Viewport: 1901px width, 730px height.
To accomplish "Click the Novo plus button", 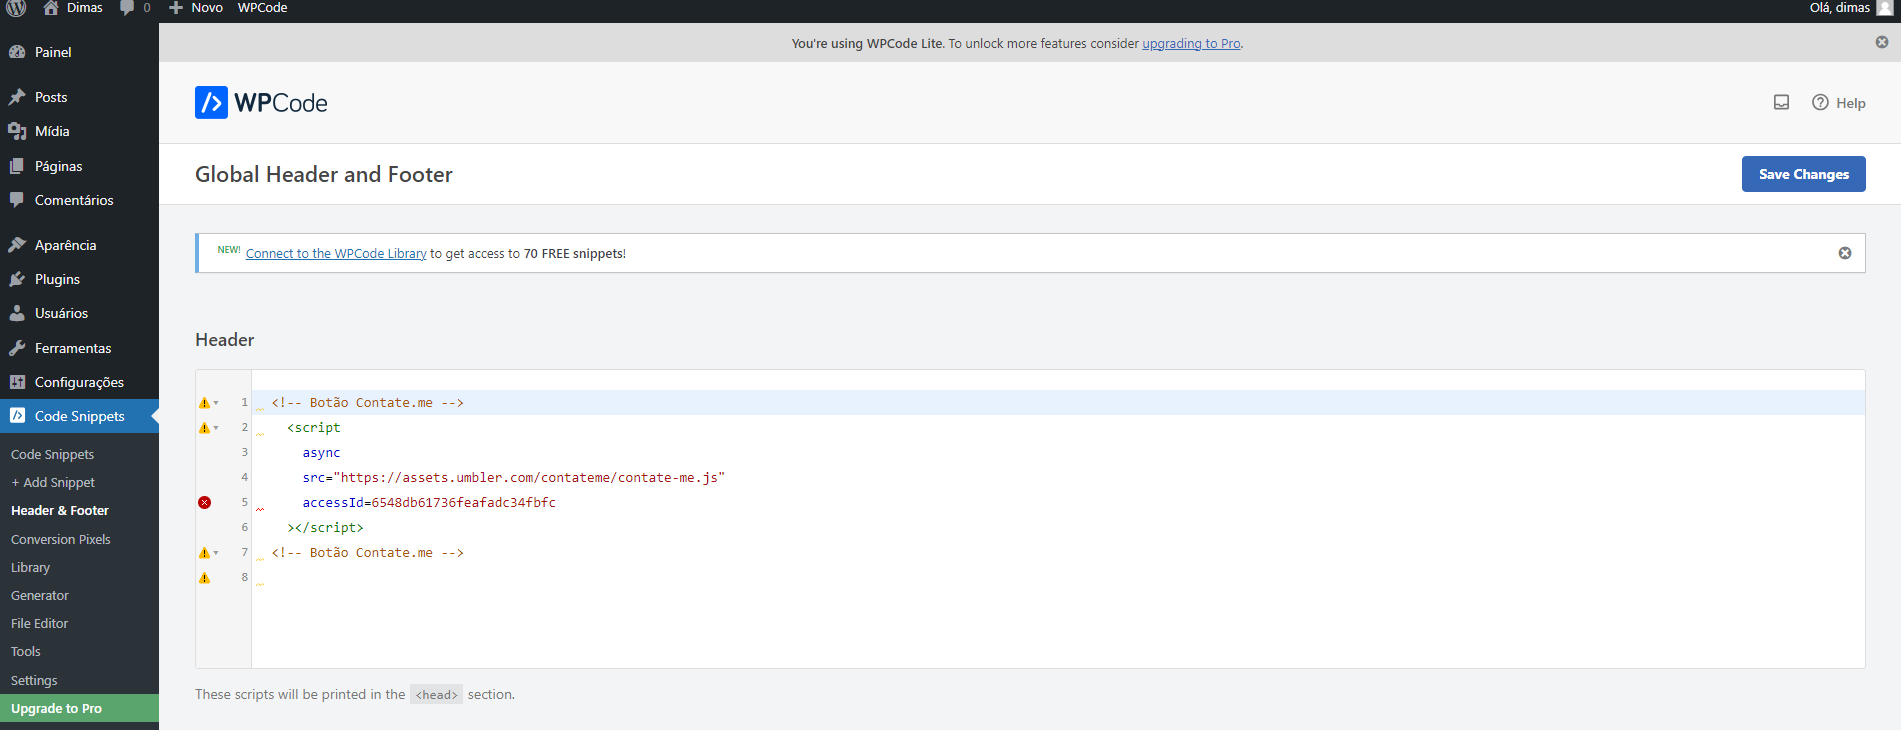I will click(196, 7).
